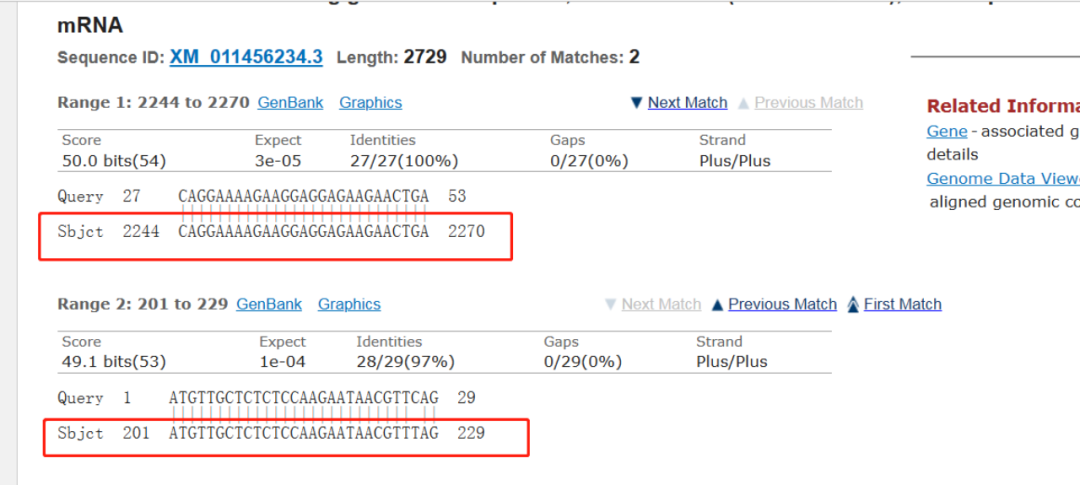Select the Range 2: 201 to 229 heading
Image resolution: width=1080 pixels, height=485 pixels.
[x=143, y=305]
